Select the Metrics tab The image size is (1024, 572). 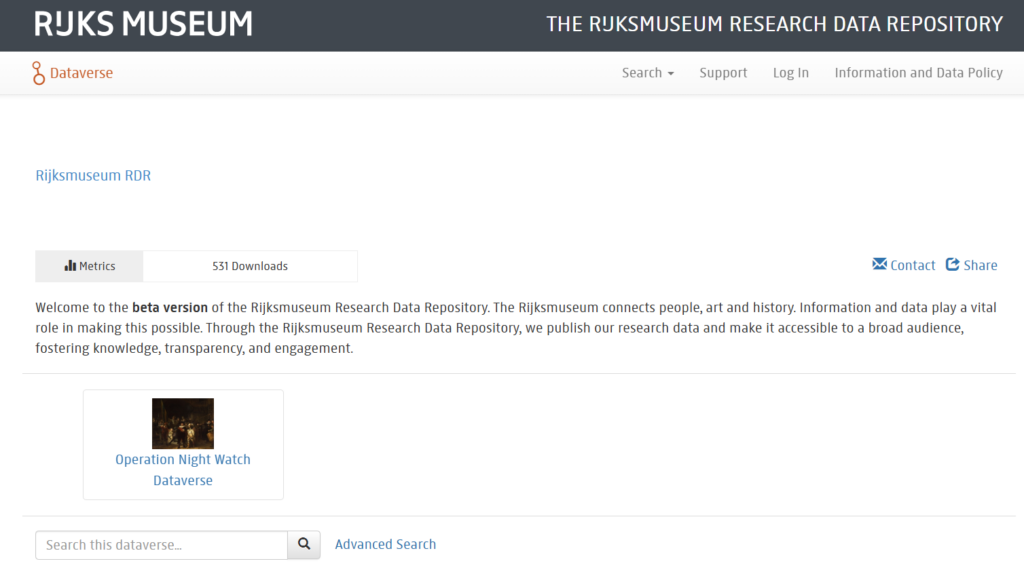point(89,266)
